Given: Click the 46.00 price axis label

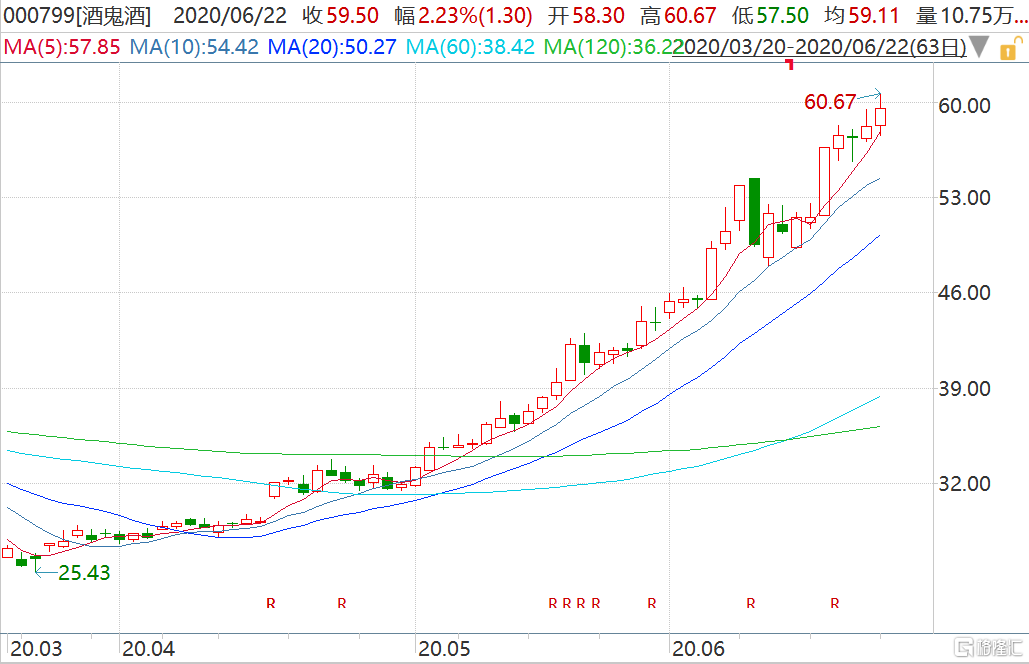Looking at the screenshot, I should [964, 293].
